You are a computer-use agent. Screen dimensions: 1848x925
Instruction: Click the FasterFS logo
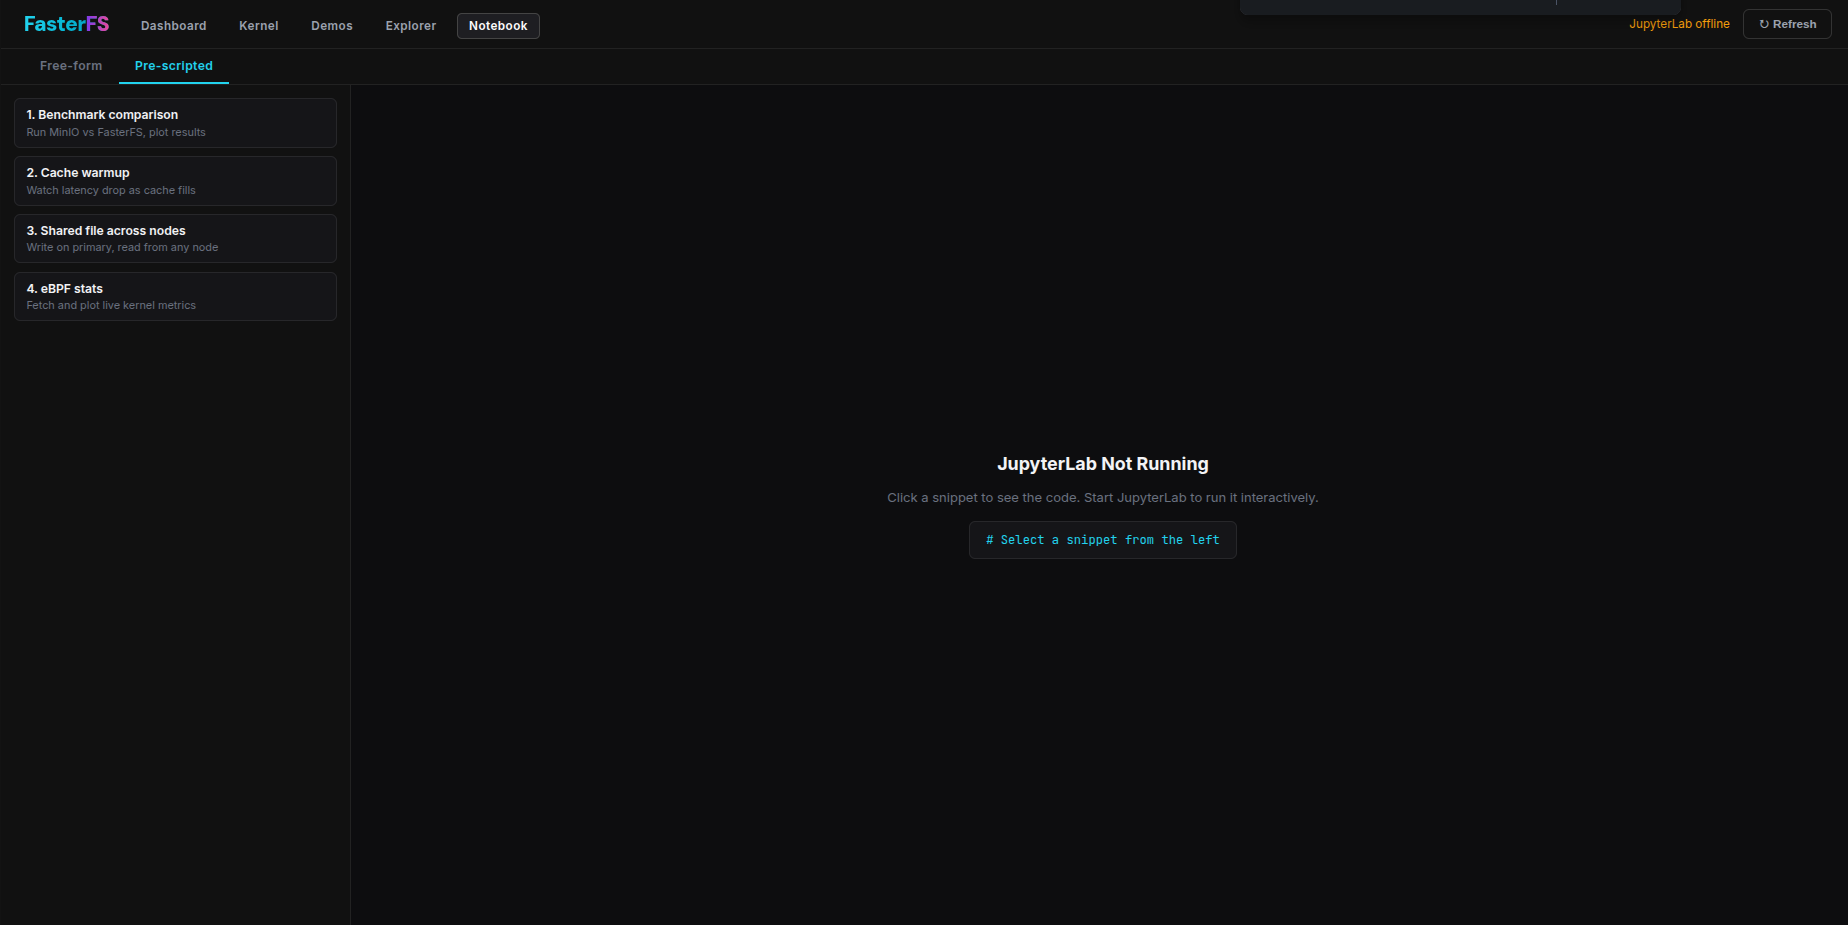click(x=66, y=24)
